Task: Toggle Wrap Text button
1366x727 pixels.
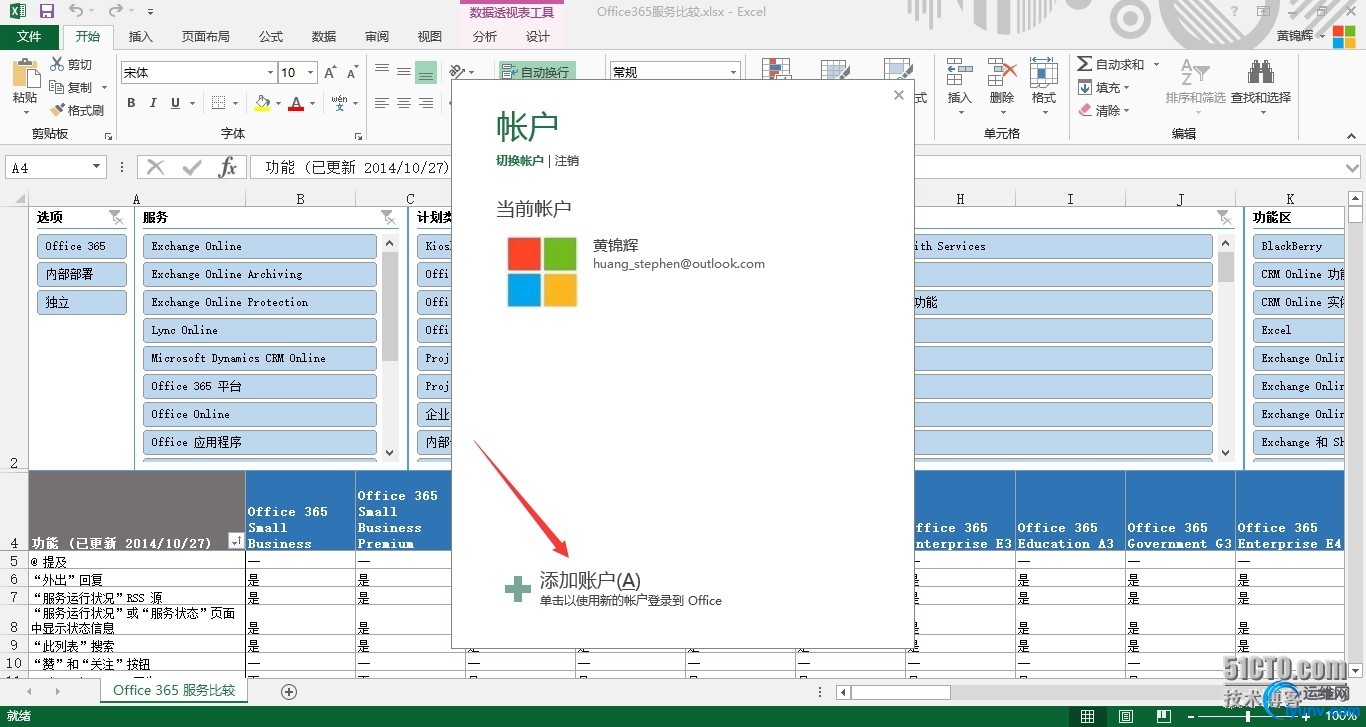Action: [537, 72]
